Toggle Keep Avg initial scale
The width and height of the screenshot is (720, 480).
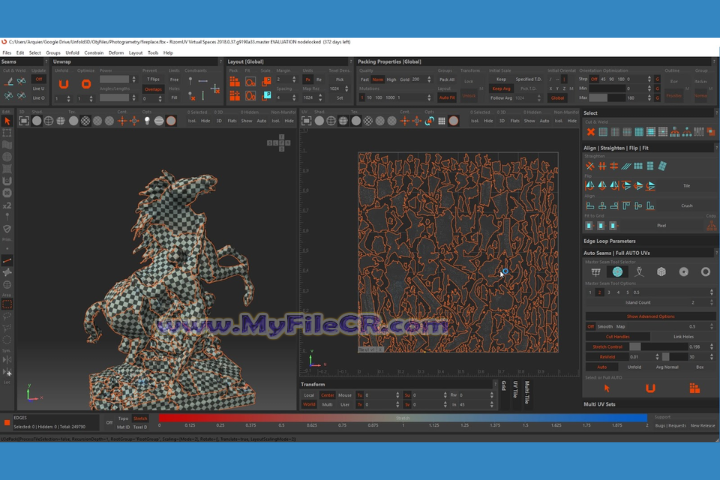click(x=501, y=89)
